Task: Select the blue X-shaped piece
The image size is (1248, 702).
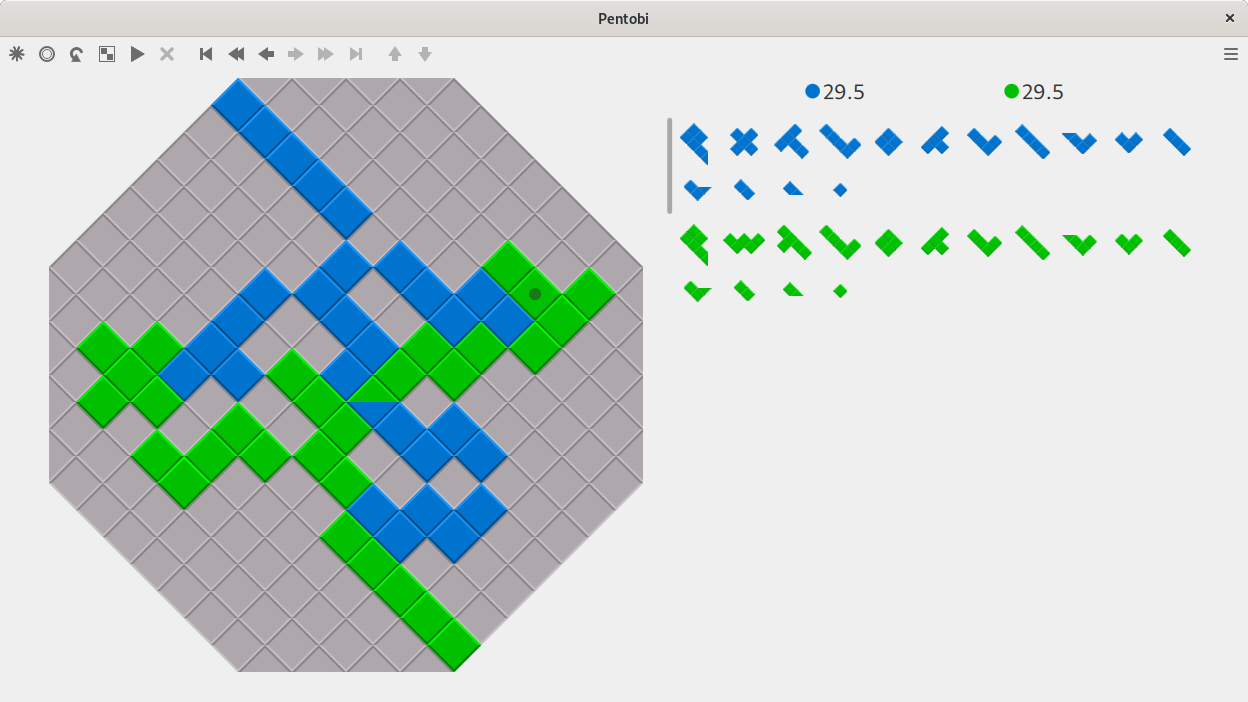Action: click(743, 142)
